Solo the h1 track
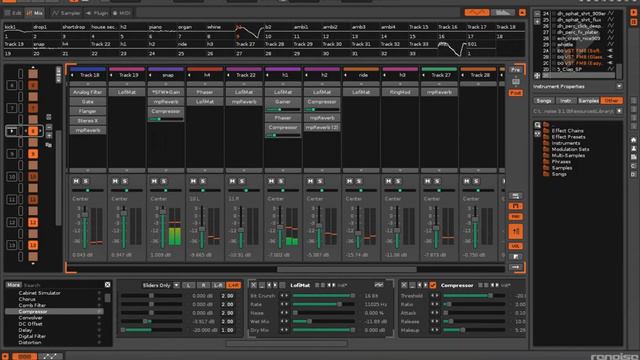Viewport: 640px width, 360px height. 281,181
